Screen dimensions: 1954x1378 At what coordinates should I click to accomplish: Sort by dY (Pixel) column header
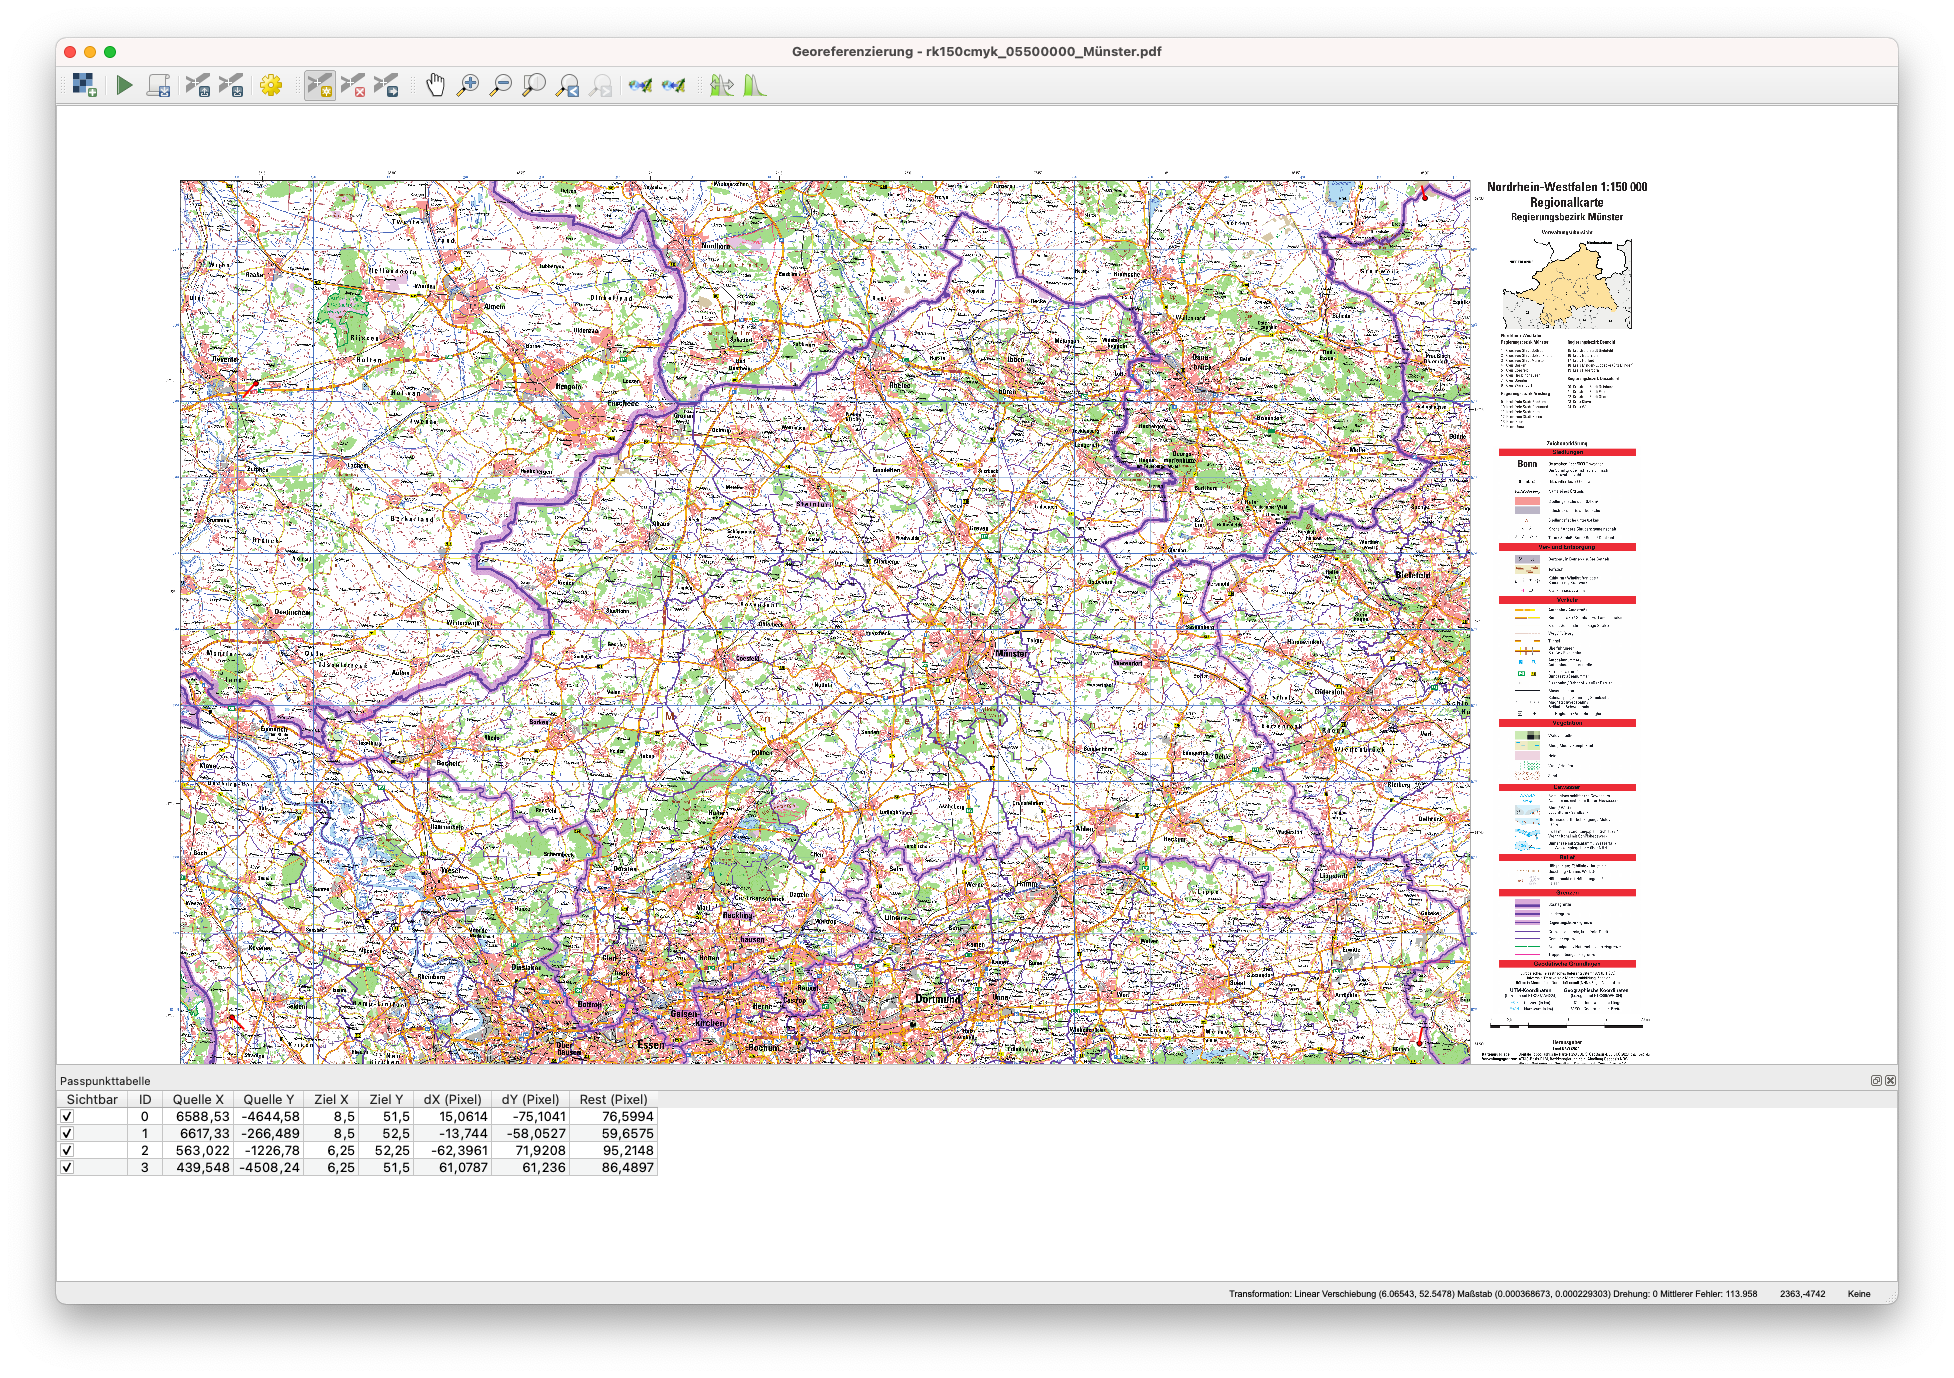tap(530, 1099)
